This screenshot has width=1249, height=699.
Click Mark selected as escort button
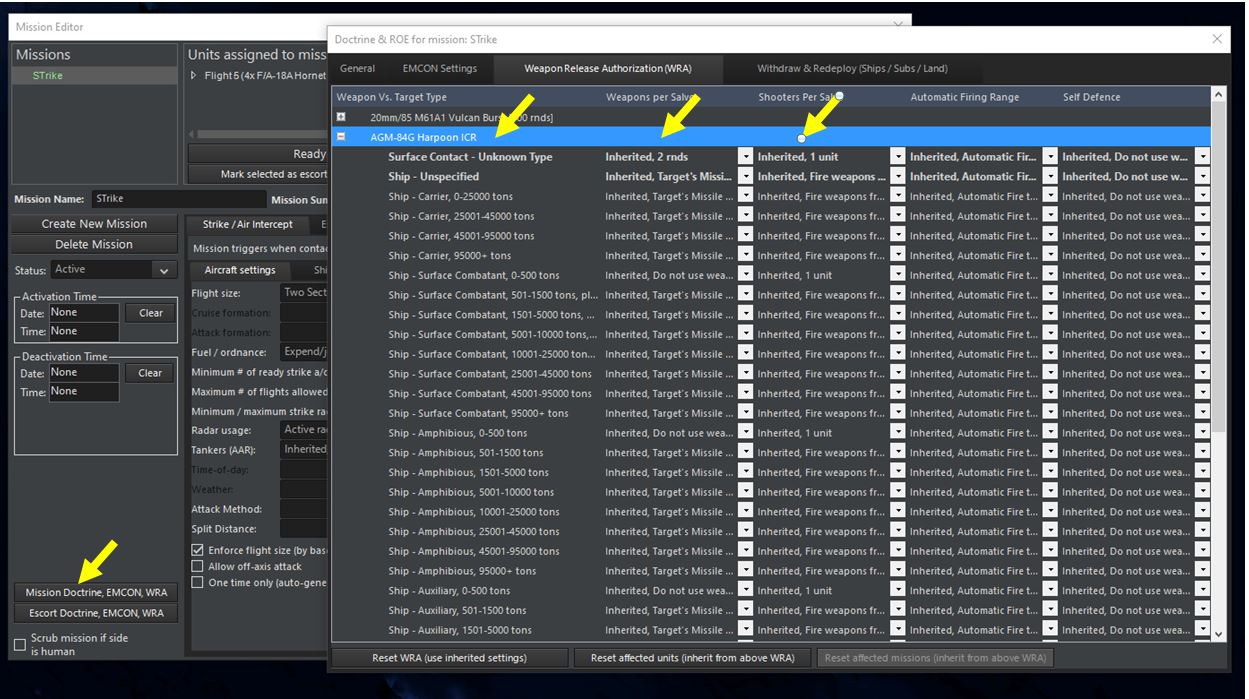(x=258, y=174)
